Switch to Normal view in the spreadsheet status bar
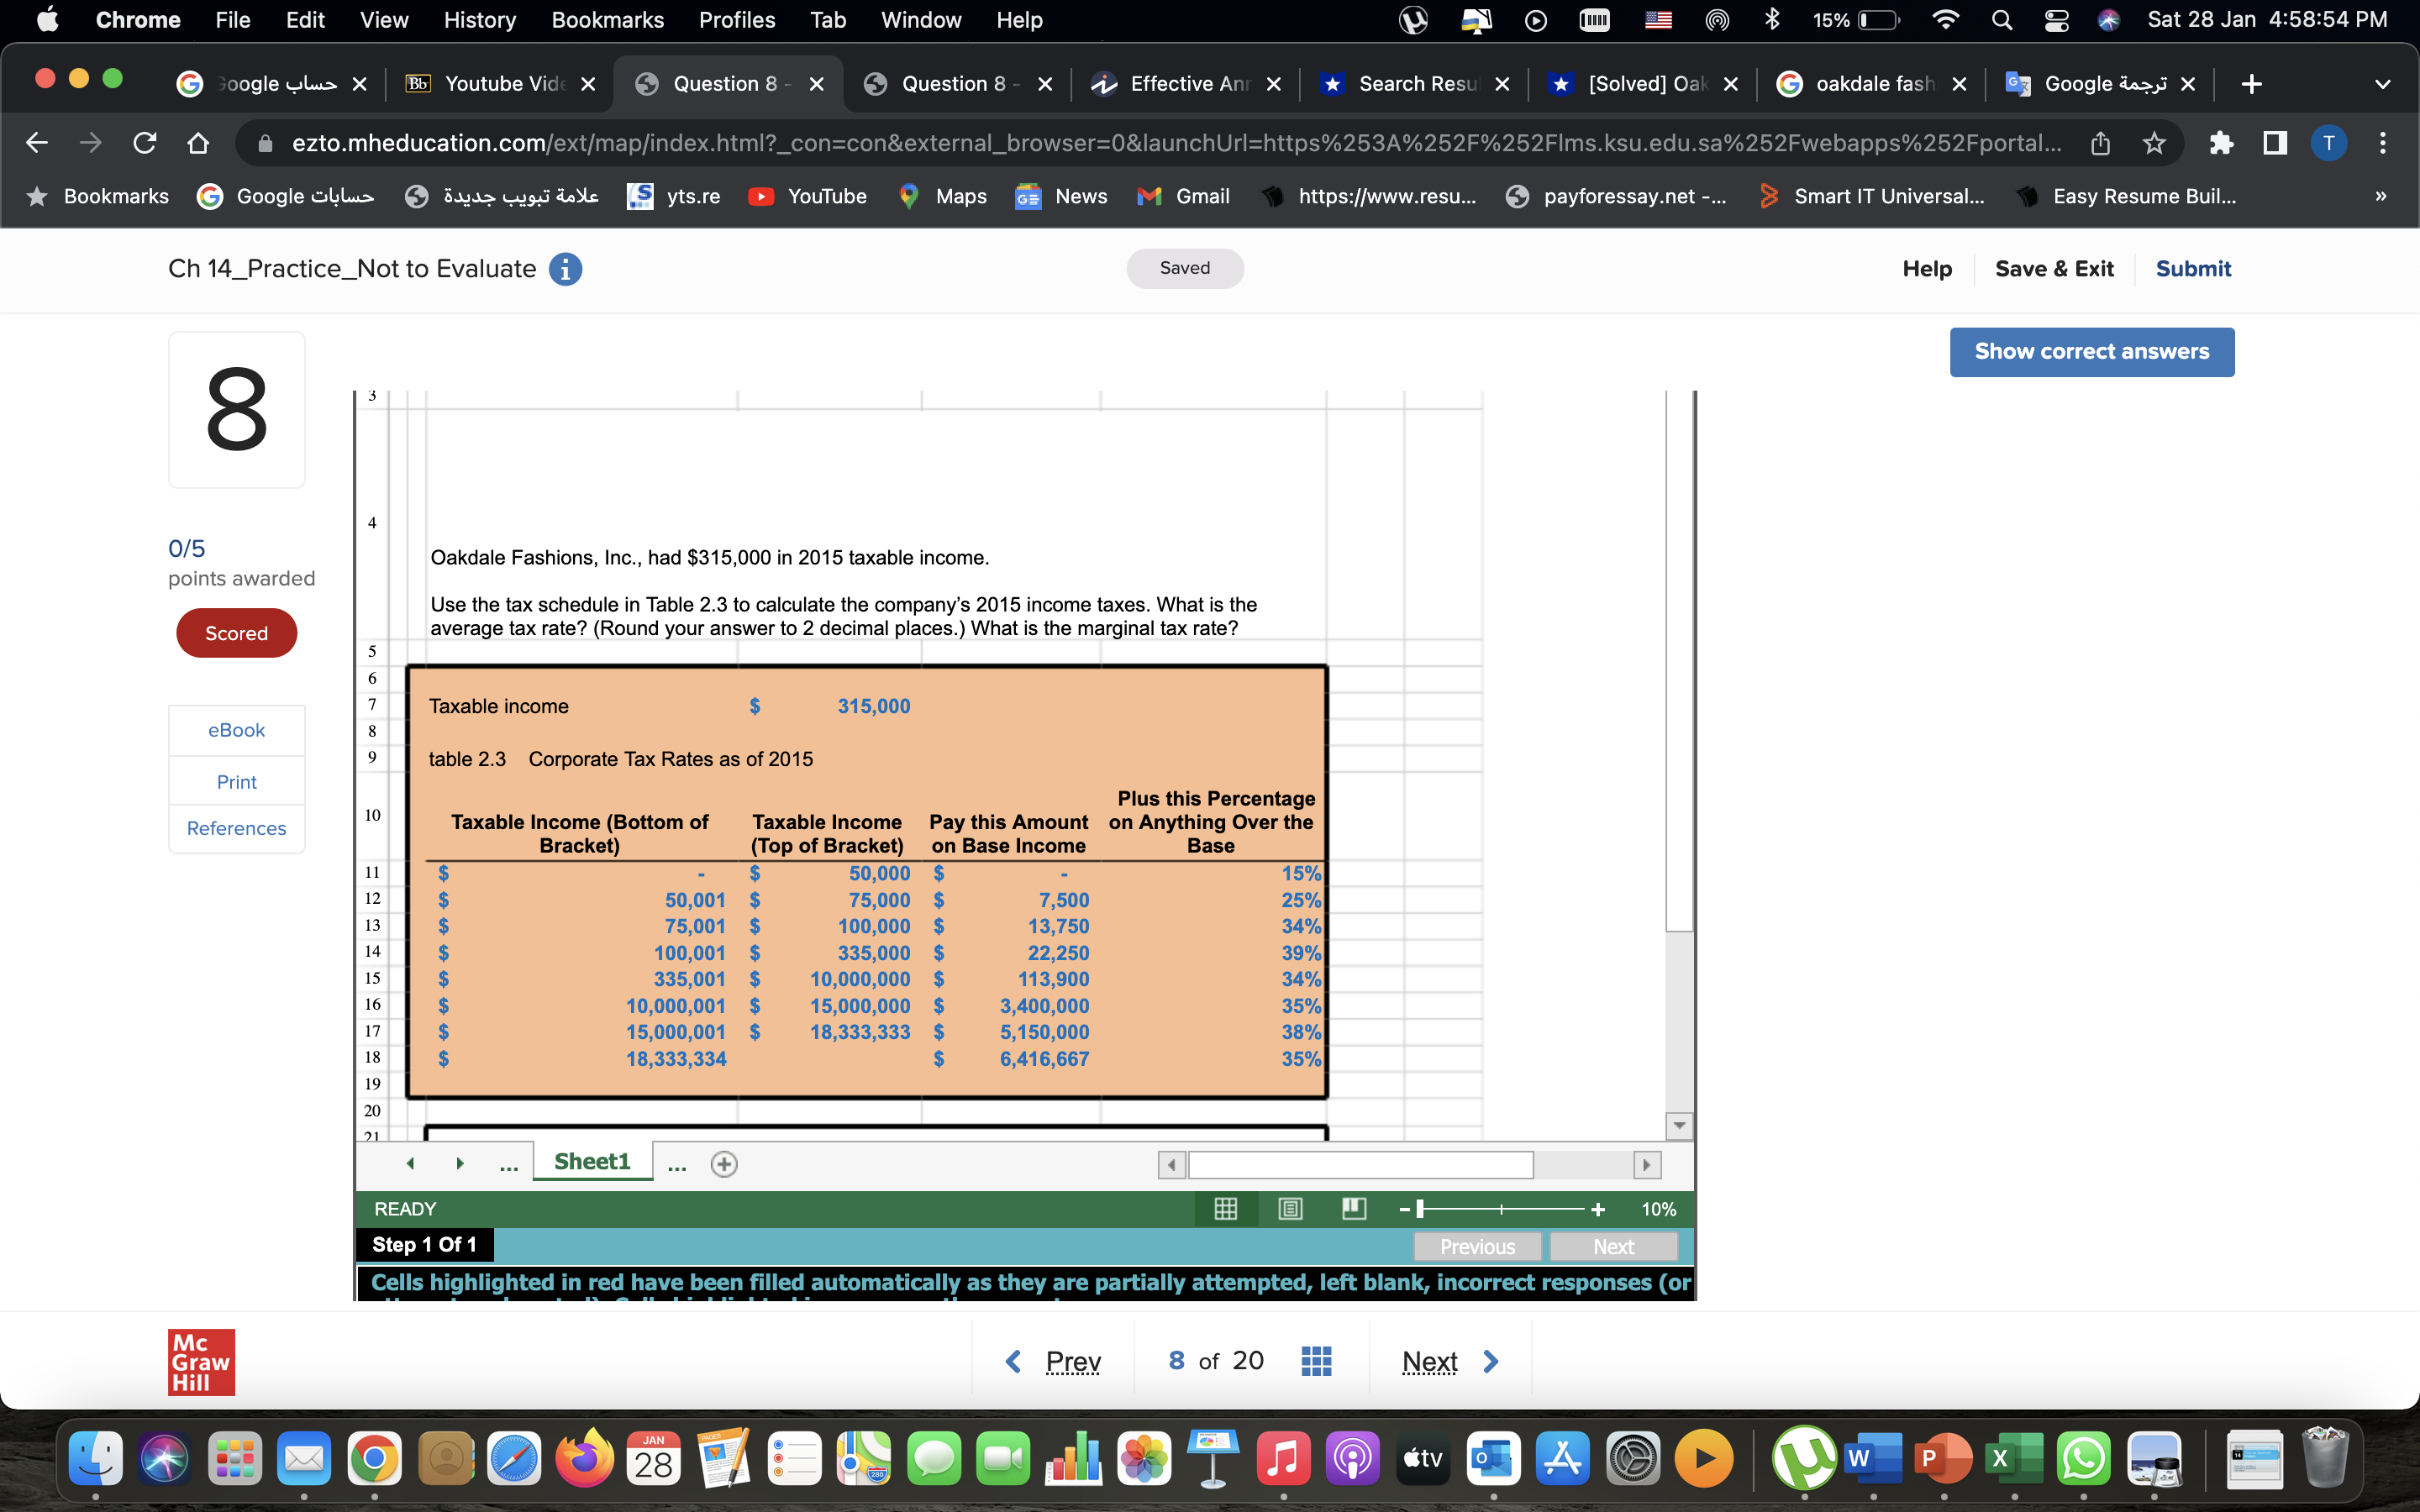2420x1512 pixels. coord(1225,1209)
